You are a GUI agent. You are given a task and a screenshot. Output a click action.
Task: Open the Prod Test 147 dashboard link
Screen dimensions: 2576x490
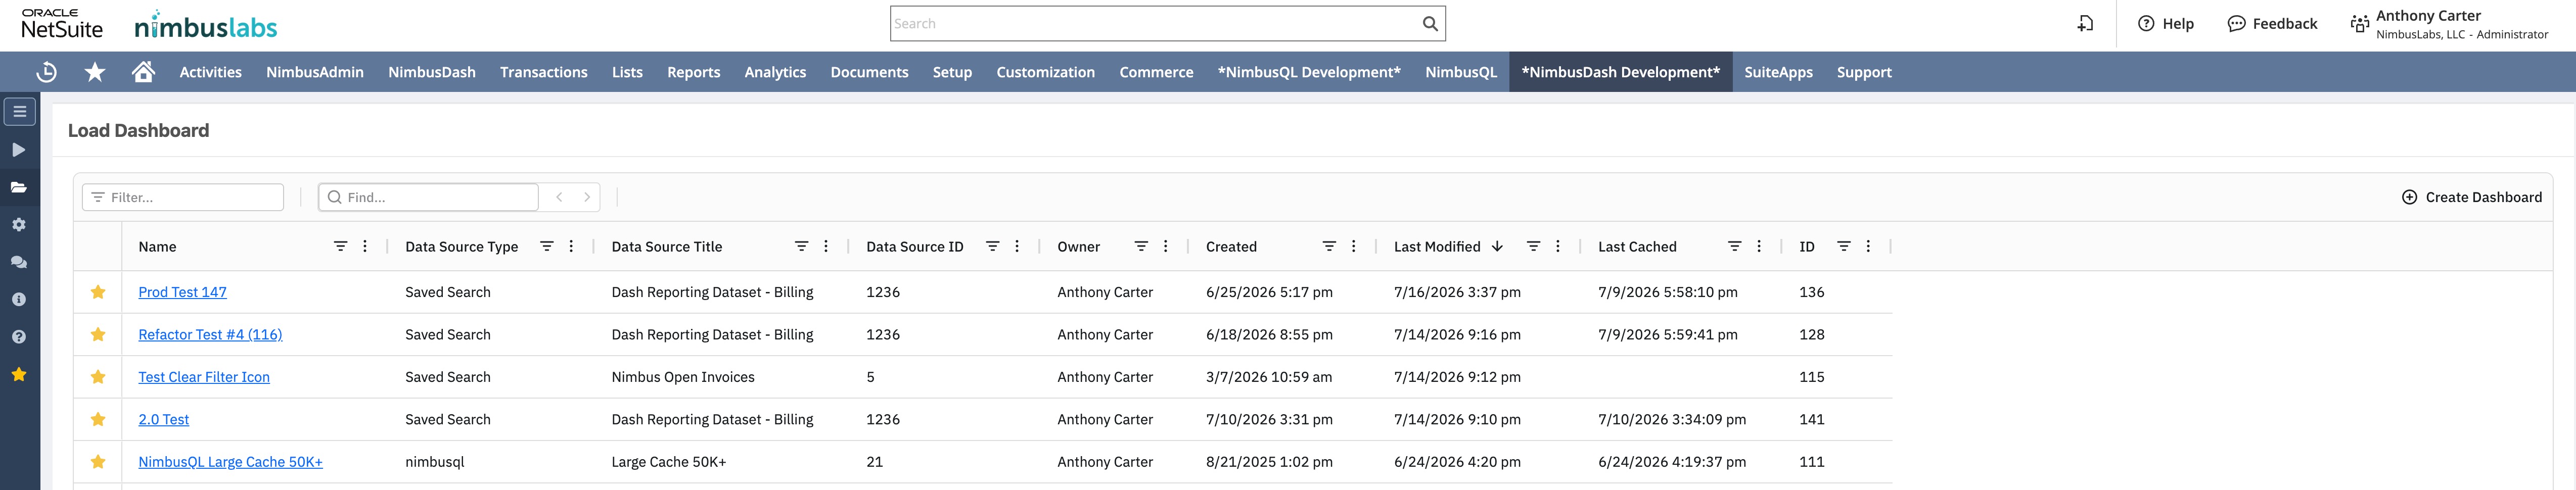click(x=182, y=292)
